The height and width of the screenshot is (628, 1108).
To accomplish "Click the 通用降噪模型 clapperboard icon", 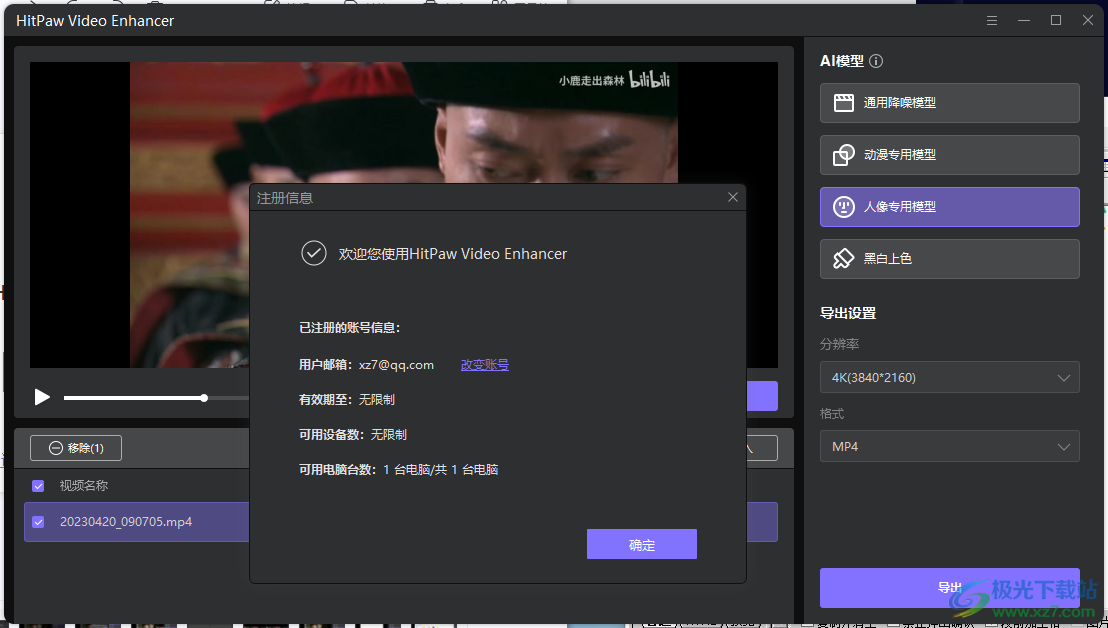I will 844,103.
